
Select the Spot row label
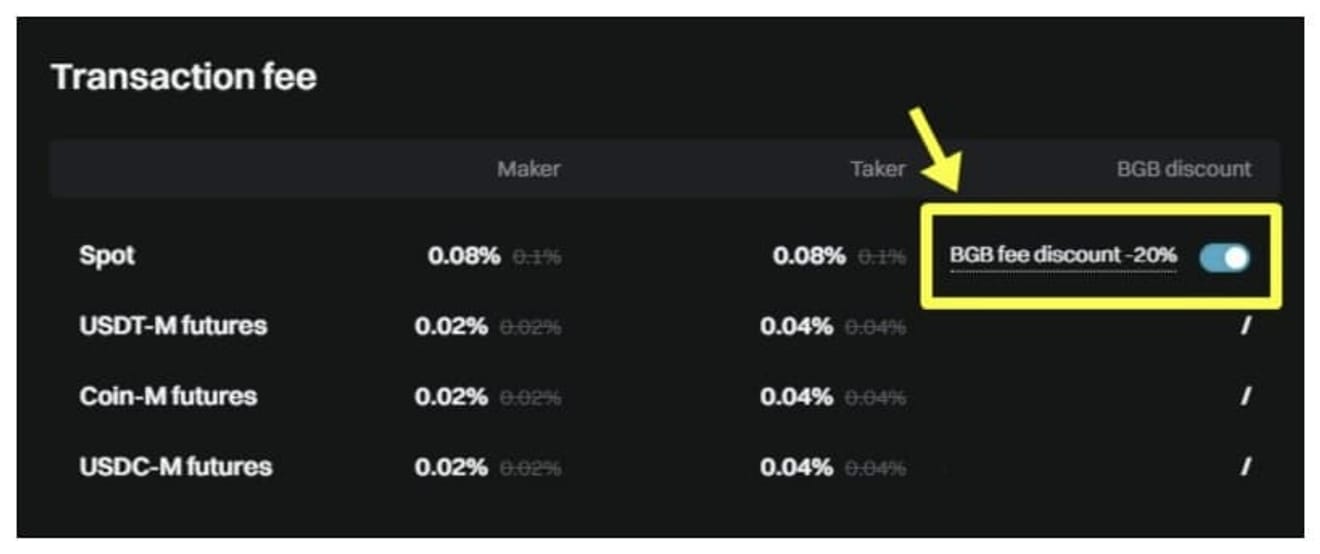[x=107, y=256]
